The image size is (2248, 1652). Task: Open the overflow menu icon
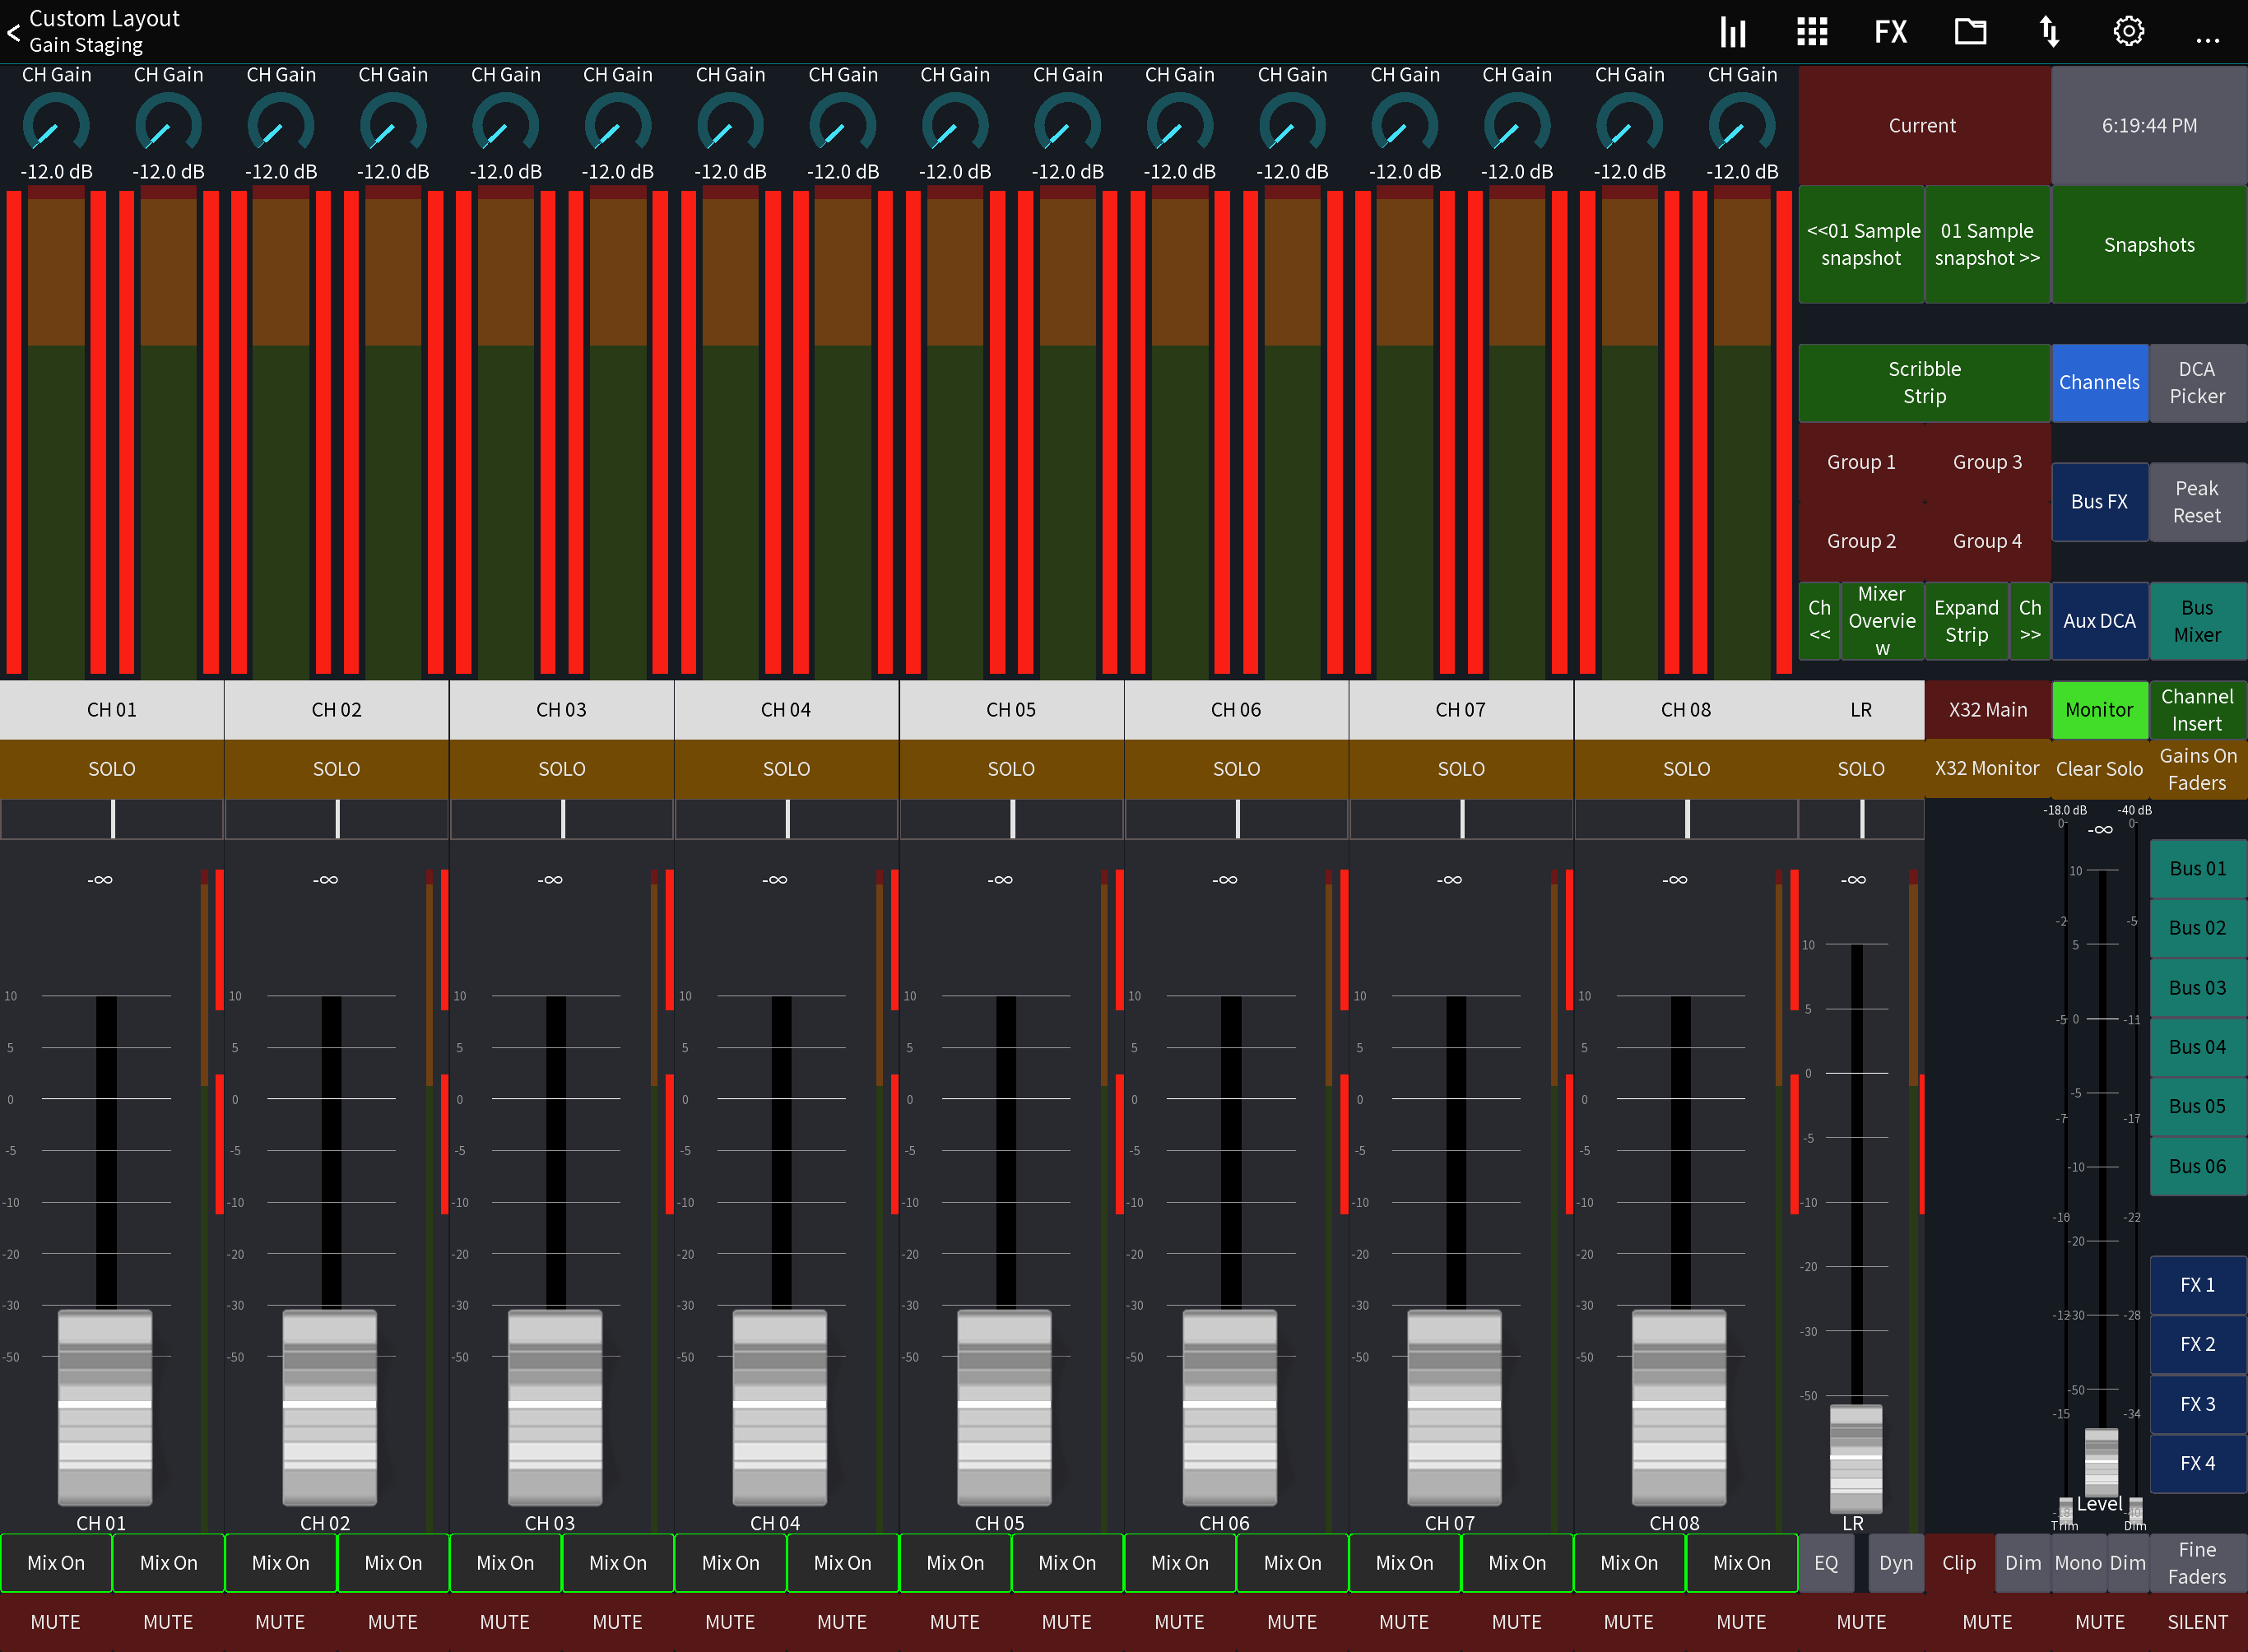pos(2208,36)
